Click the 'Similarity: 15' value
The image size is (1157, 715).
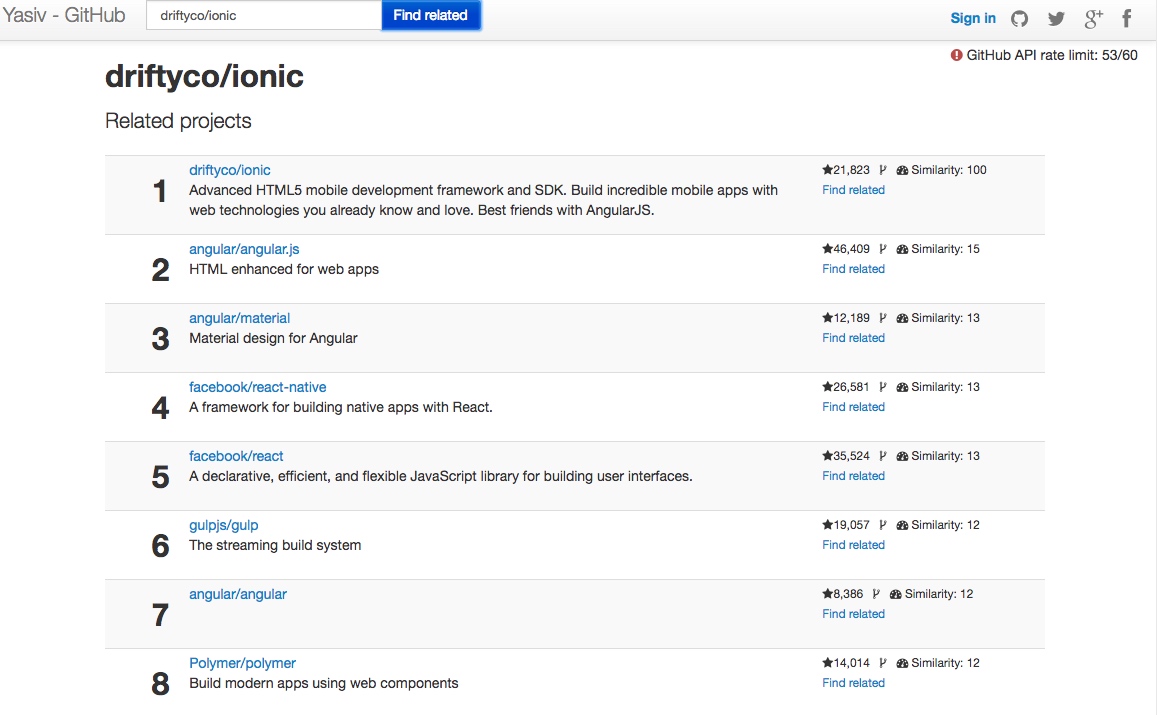click(x=945, y=249)
